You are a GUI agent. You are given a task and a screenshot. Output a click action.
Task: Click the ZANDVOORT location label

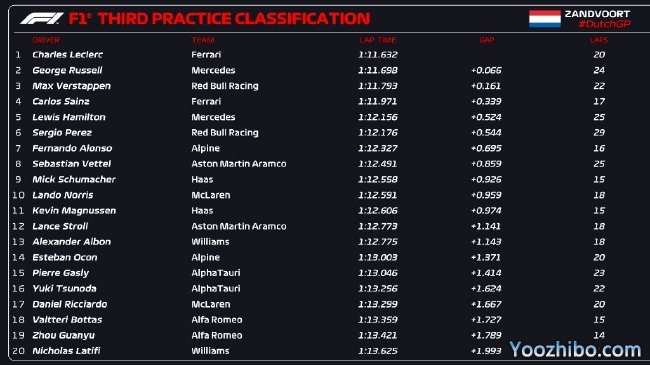coord(597,14)
